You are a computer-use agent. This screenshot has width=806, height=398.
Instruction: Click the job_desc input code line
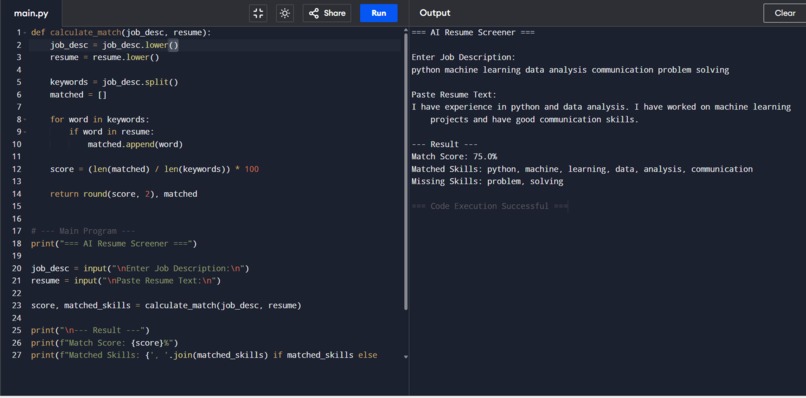[140, 268]
